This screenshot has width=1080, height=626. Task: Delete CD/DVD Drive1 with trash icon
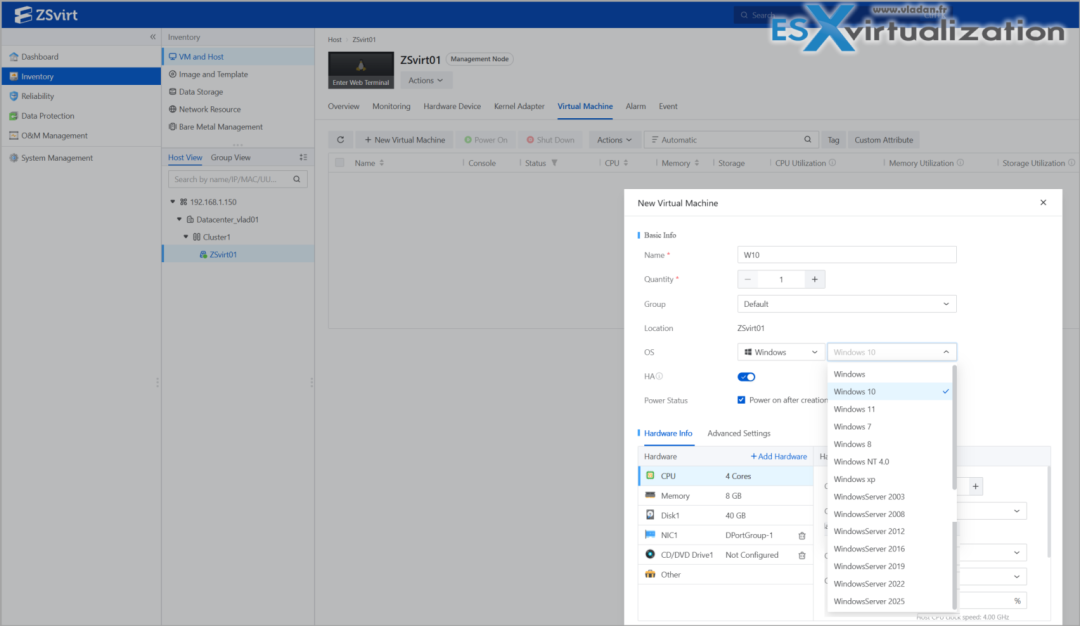coord(802,555)
